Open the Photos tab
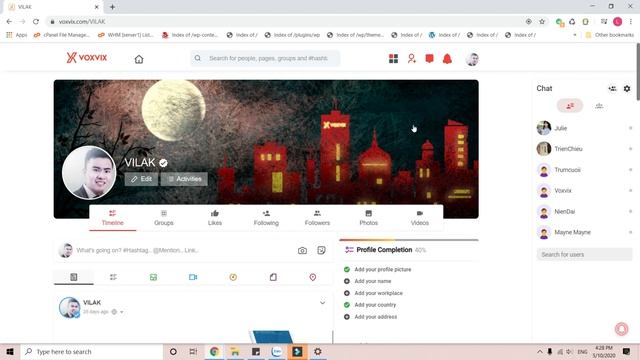640x360 pixels. [x=369, y=218]
